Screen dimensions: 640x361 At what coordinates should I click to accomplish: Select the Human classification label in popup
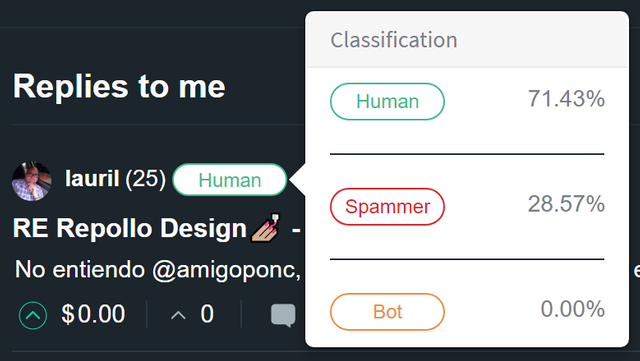click(387, 101)
